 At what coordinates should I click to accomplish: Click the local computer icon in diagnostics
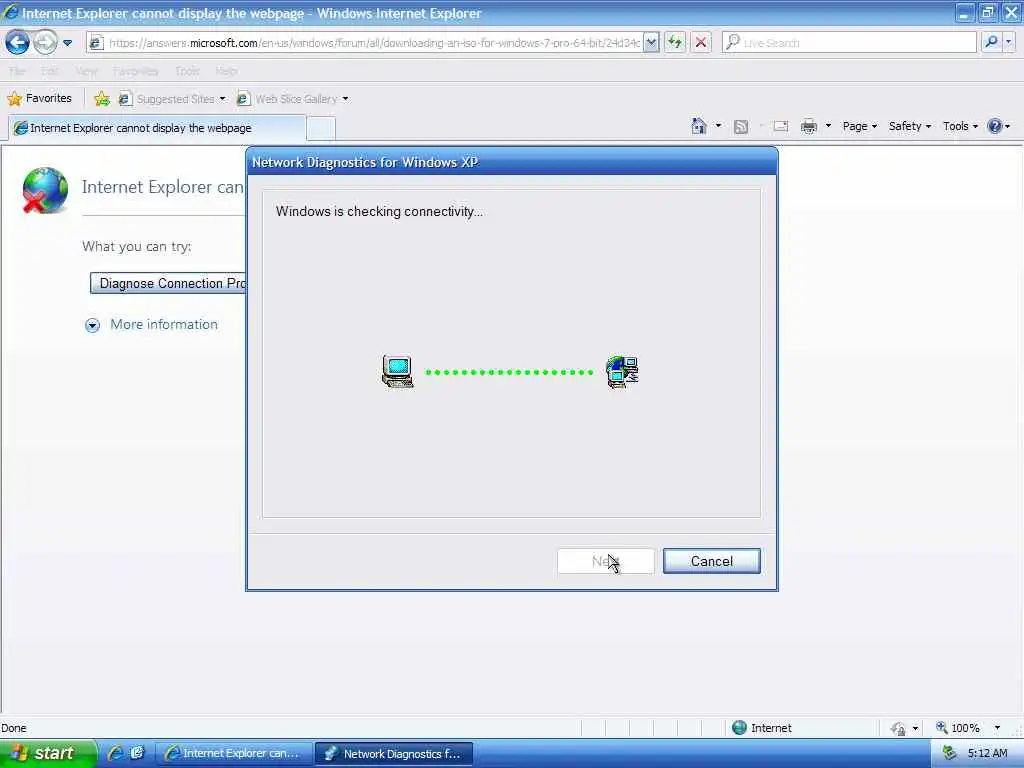coord(398,372)
